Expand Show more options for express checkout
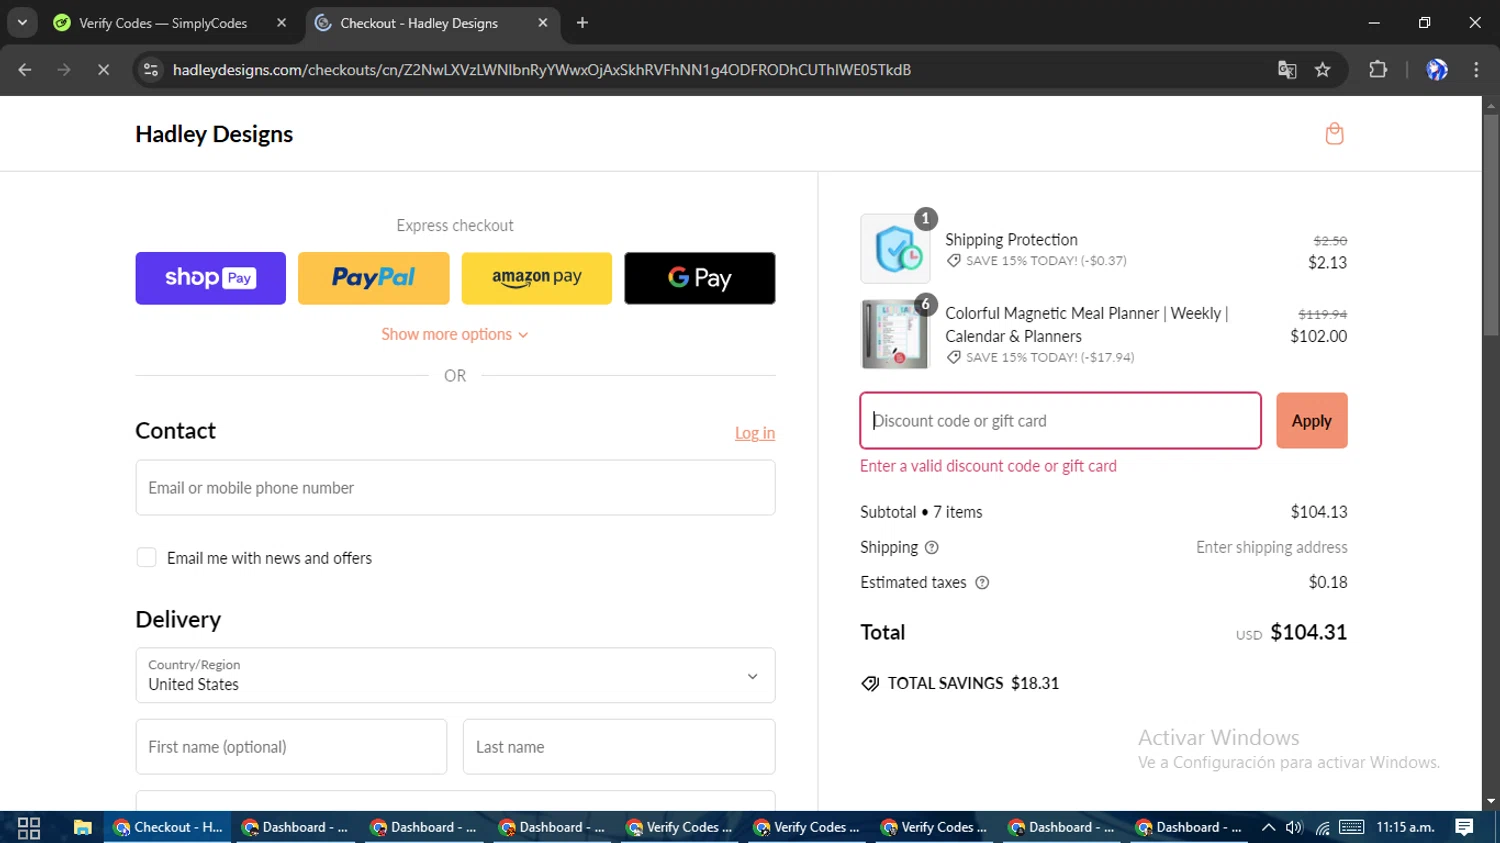This screenshot has height=843, width=1500. pos(455,334)
